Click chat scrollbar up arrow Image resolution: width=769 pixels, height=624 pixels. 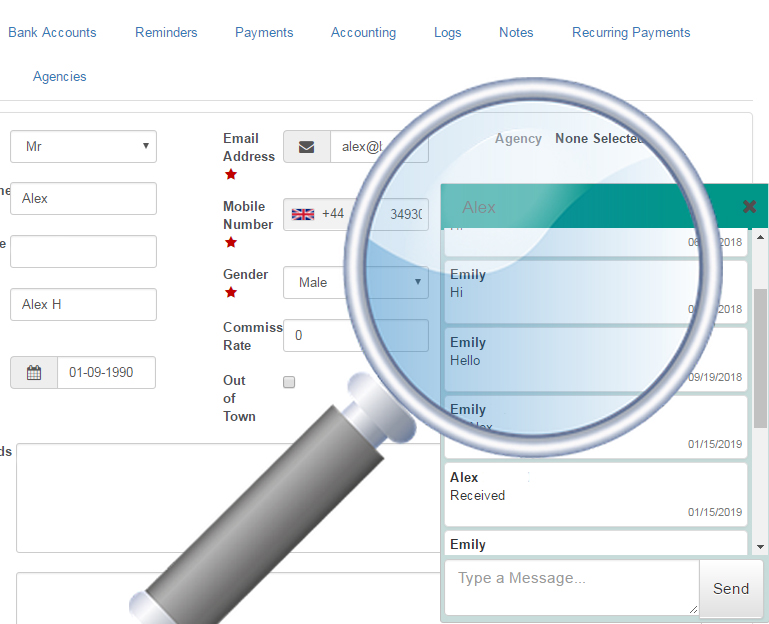click(760, 237)
